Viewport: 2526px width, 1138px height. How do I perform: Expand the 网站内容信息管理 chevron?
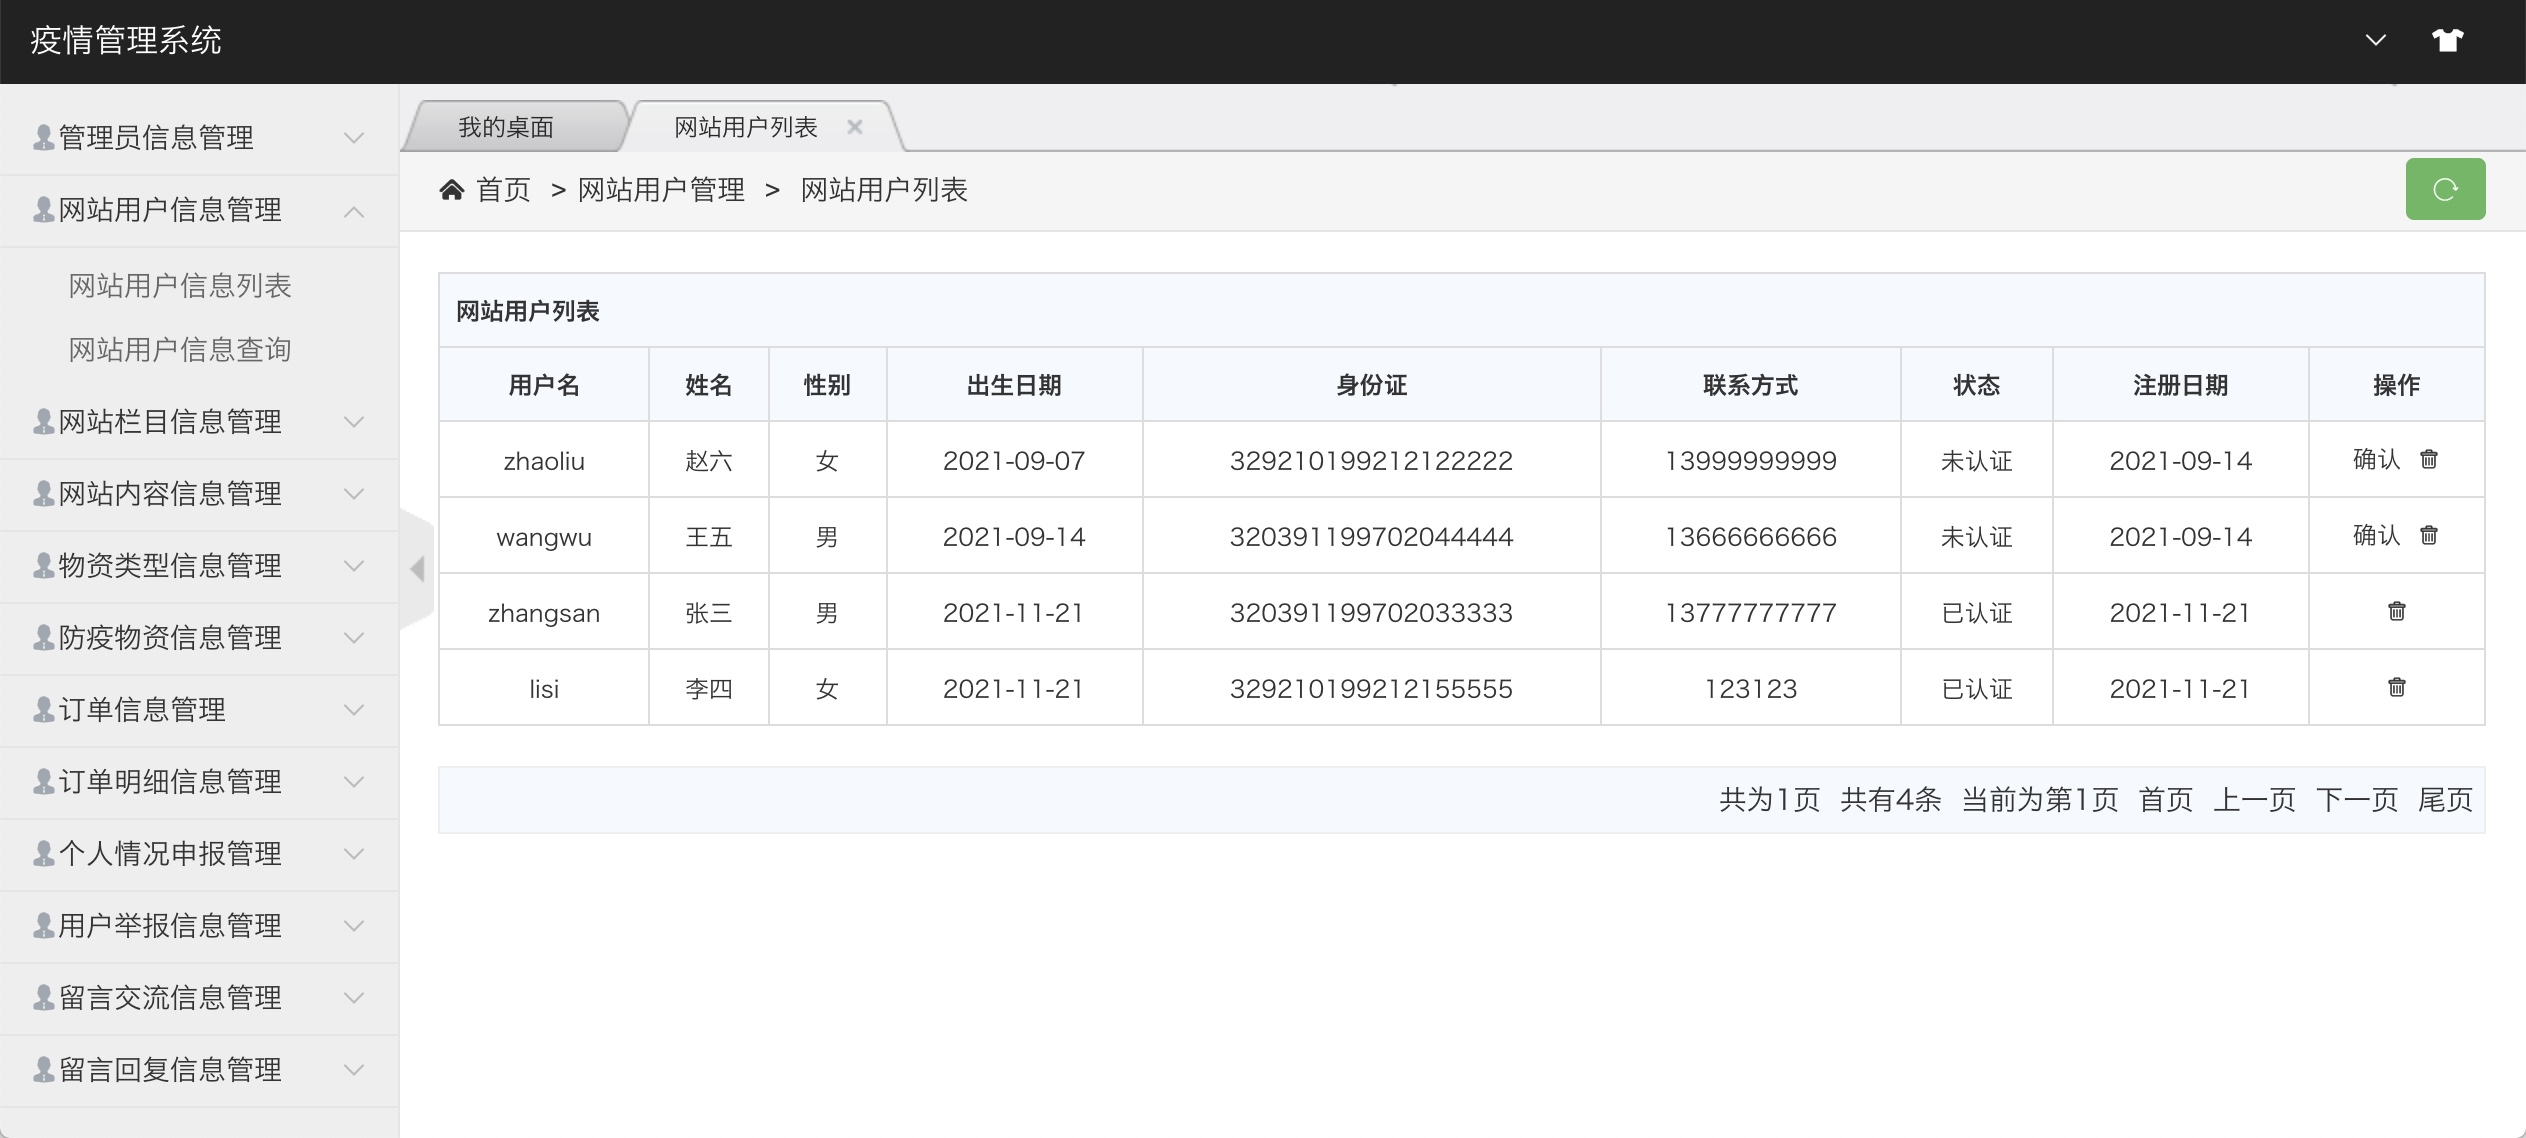click(354, 494)
